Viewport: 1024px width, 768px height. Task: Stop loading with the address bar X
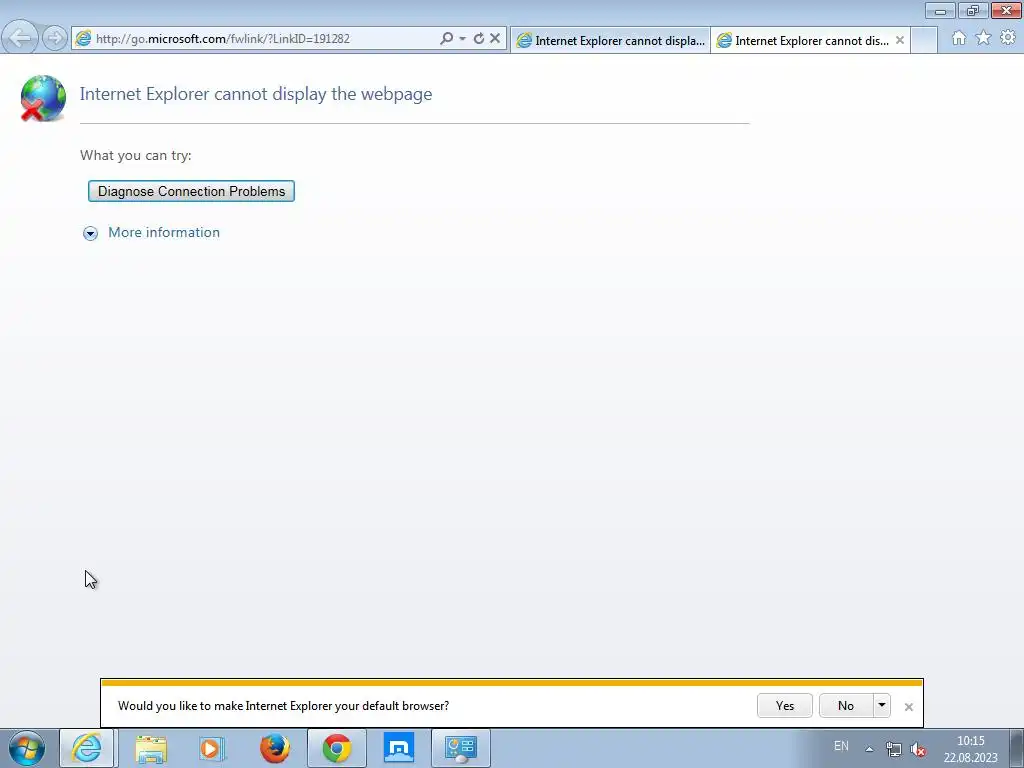[495, 39]
